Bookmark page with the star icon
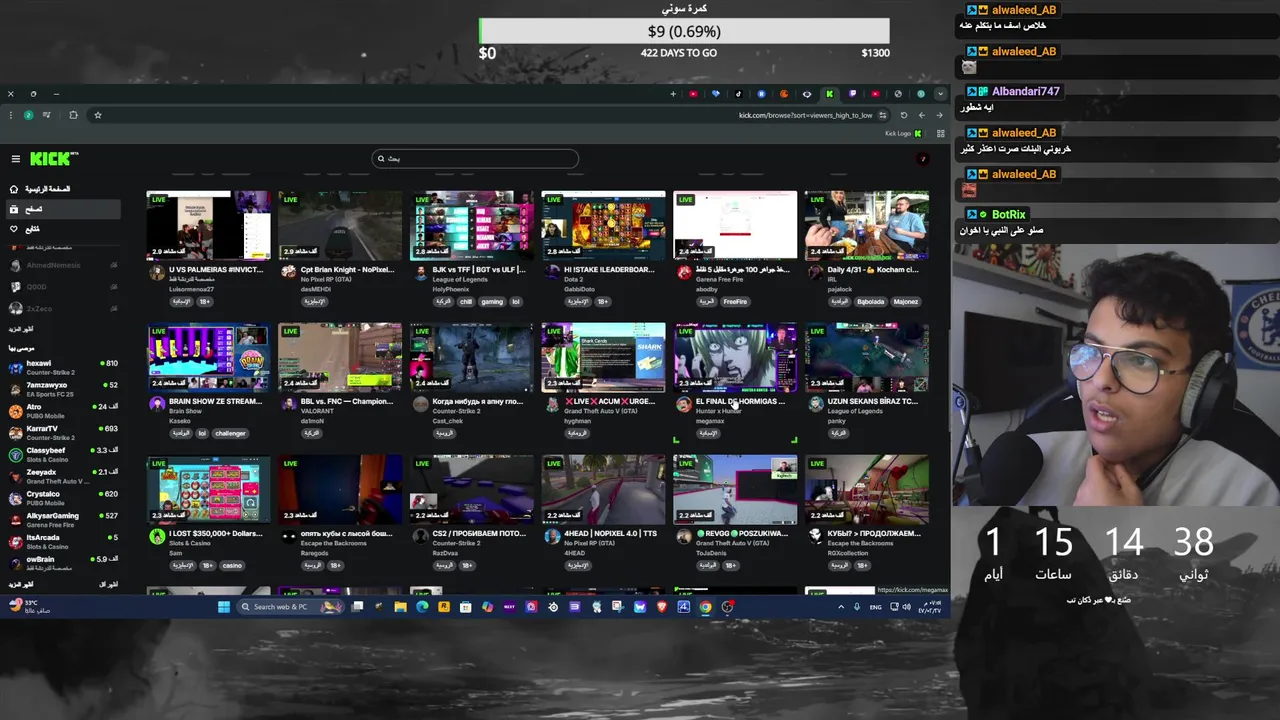Screen dimensions: 1280x720 97,115
